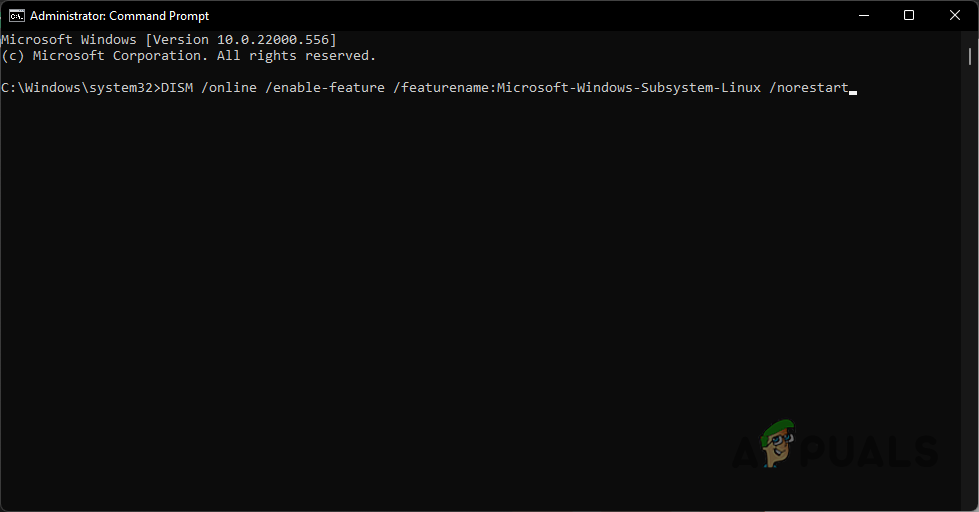Click the C:\Windows\system32> prompt path
979x512 pixels.
click(80, 88)
